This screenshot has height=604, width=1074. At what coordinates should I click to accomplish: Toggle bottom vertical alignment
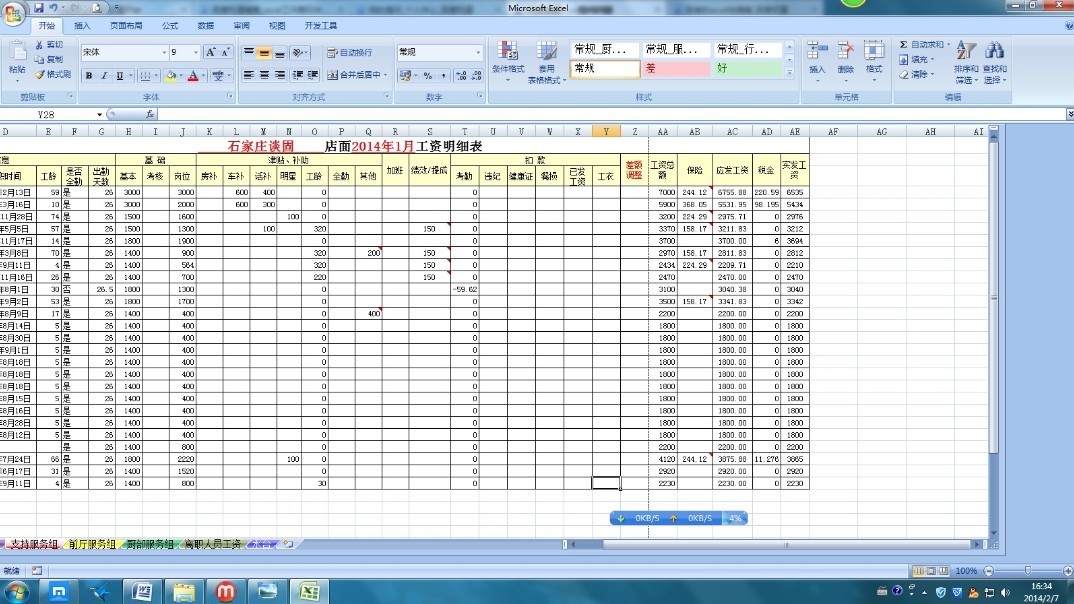[279, 53]
